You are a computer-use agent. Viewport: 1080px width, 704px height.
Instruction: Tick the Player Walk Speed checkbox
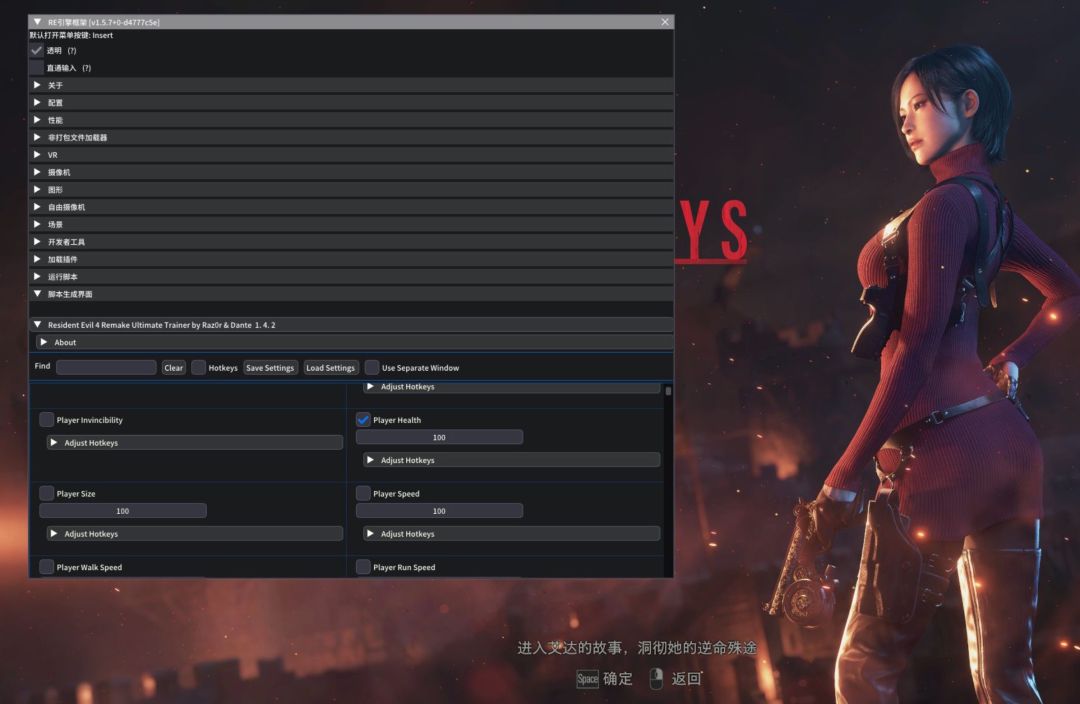(47, 567)
